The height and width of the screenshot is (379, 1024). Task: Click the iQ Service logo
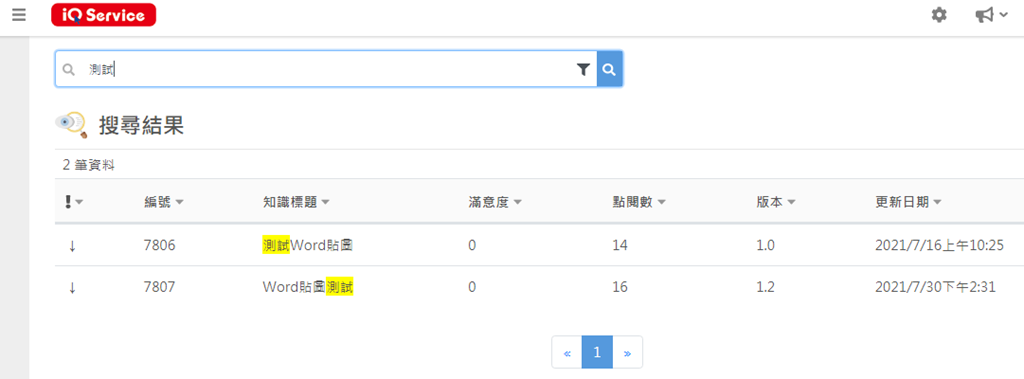pyautogui.click(x=104, y=15)
